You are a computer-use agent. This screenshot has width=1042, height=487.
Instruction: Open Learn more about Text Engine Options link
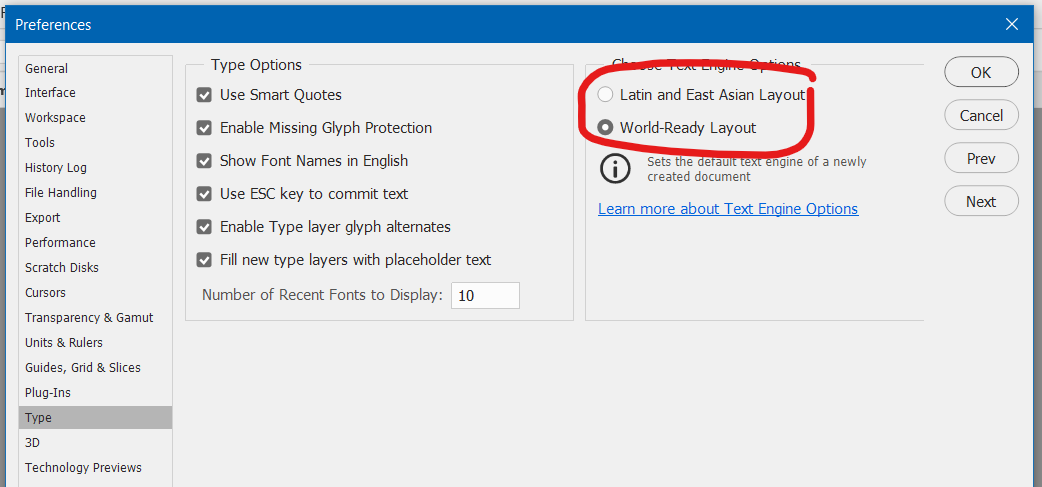tap(728, 209)
